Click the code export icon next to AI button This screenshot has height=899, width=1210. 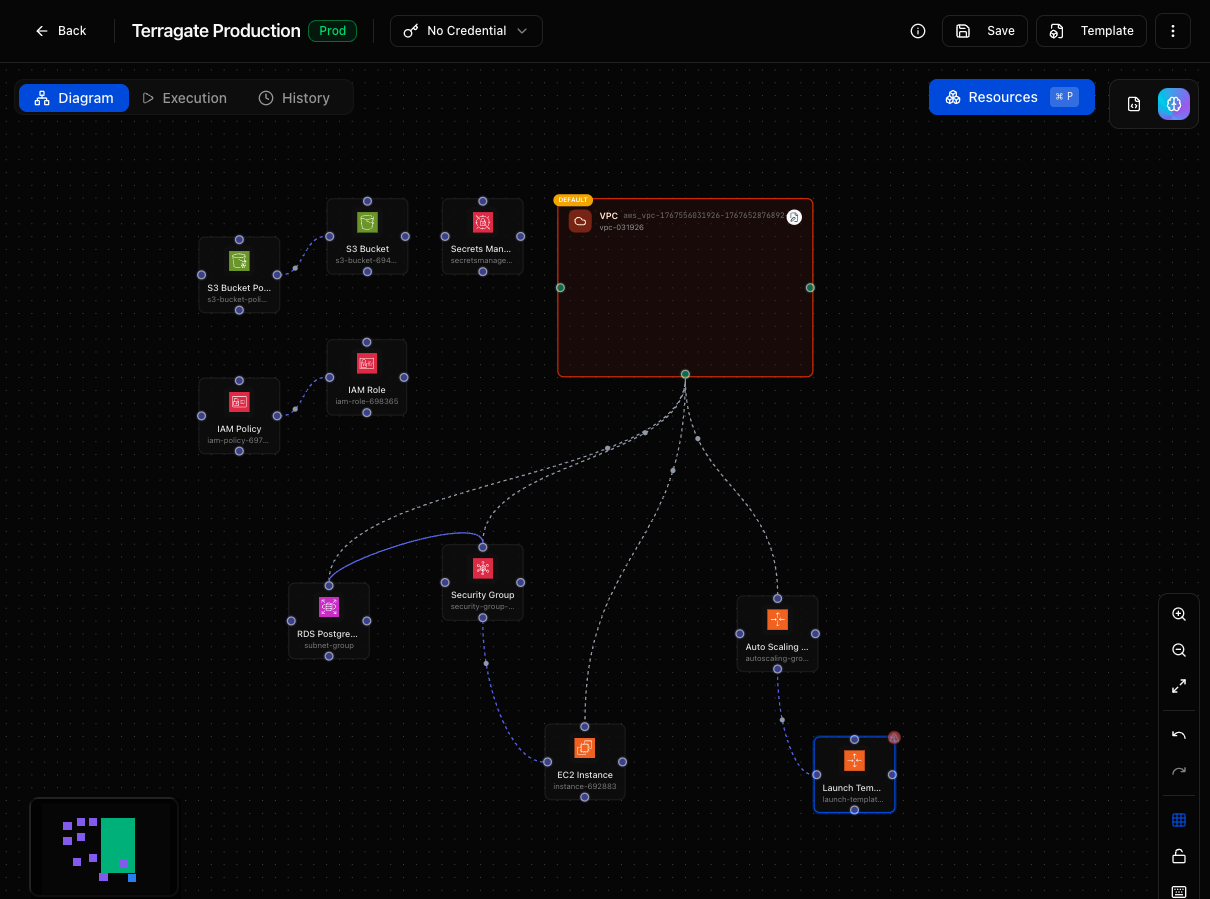[1134, 104]
